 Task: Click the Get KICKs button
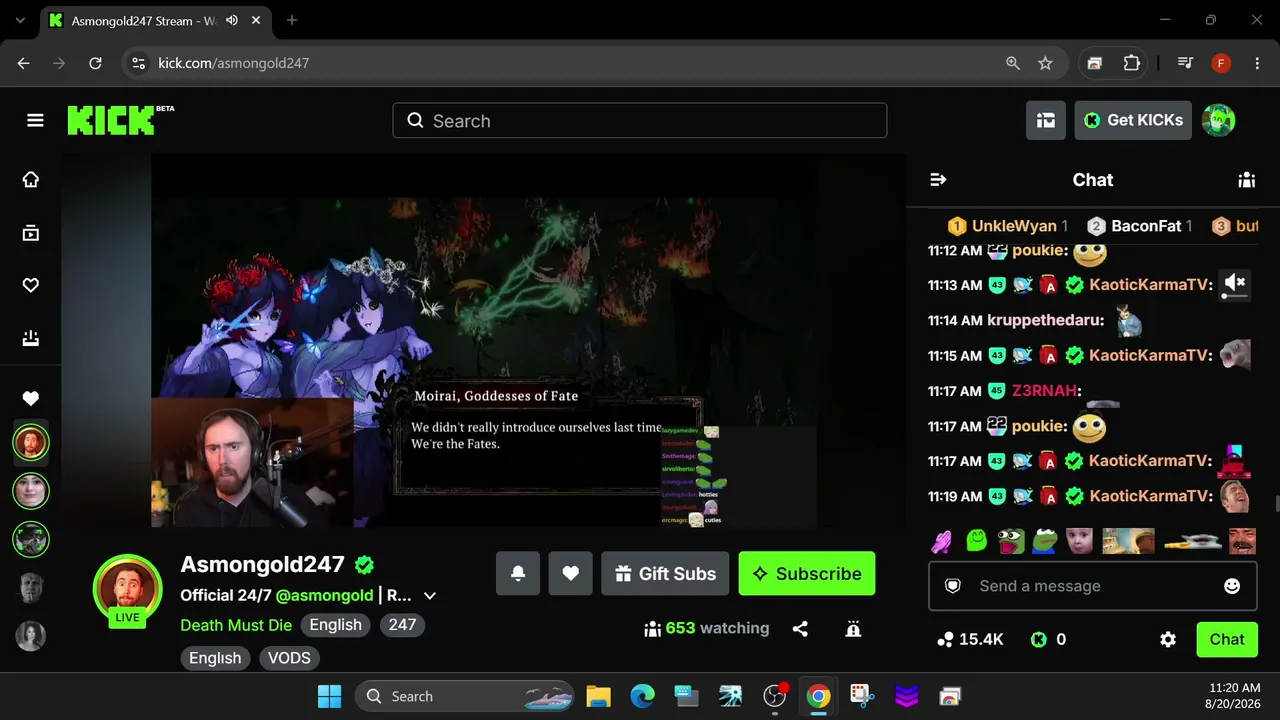[1133, 120]
